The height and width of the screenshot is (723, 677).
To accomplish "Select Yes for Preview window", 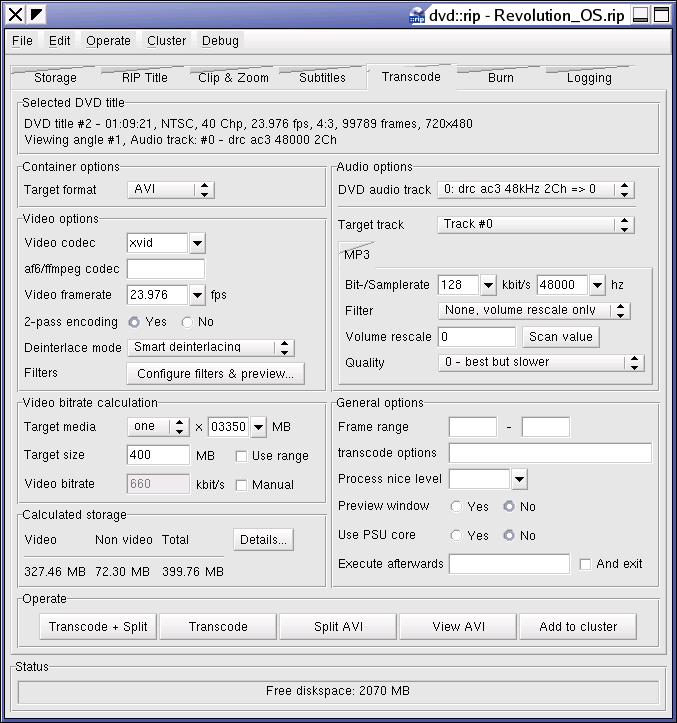I will (x=456, y=507).
